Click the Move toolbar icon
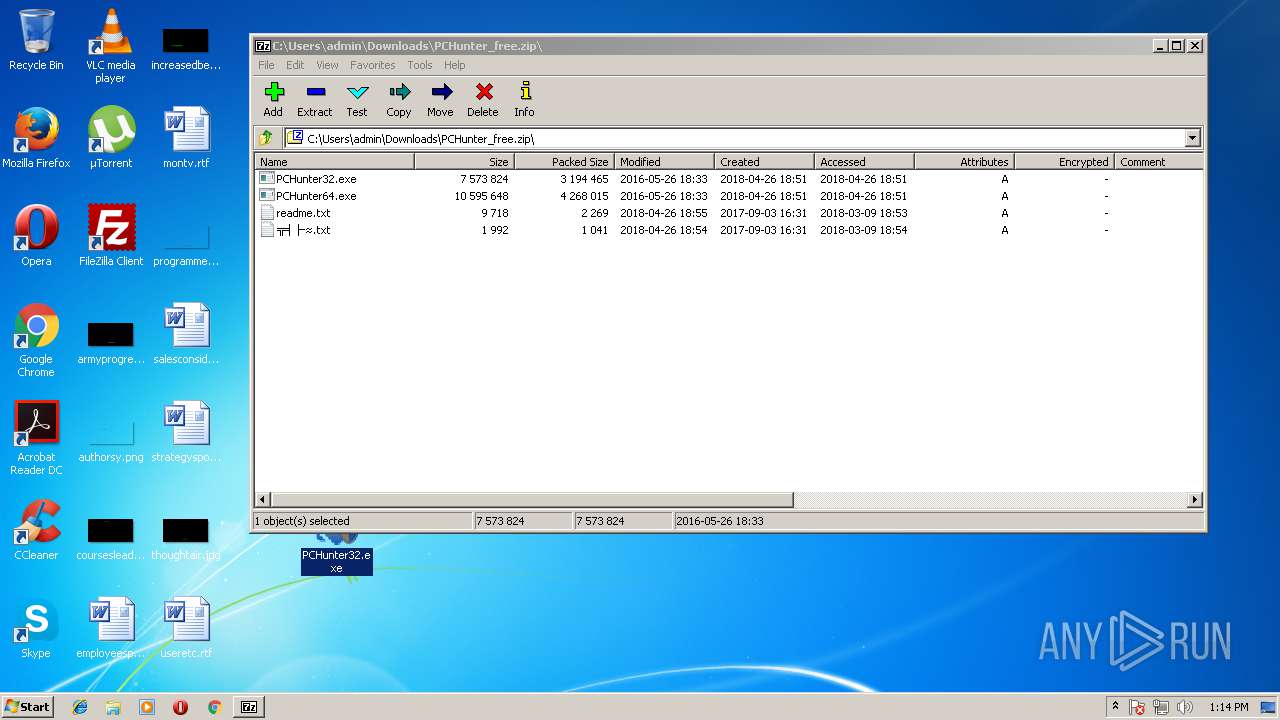This screenshot has height=720, width=1280. click(x=440, y=100)
